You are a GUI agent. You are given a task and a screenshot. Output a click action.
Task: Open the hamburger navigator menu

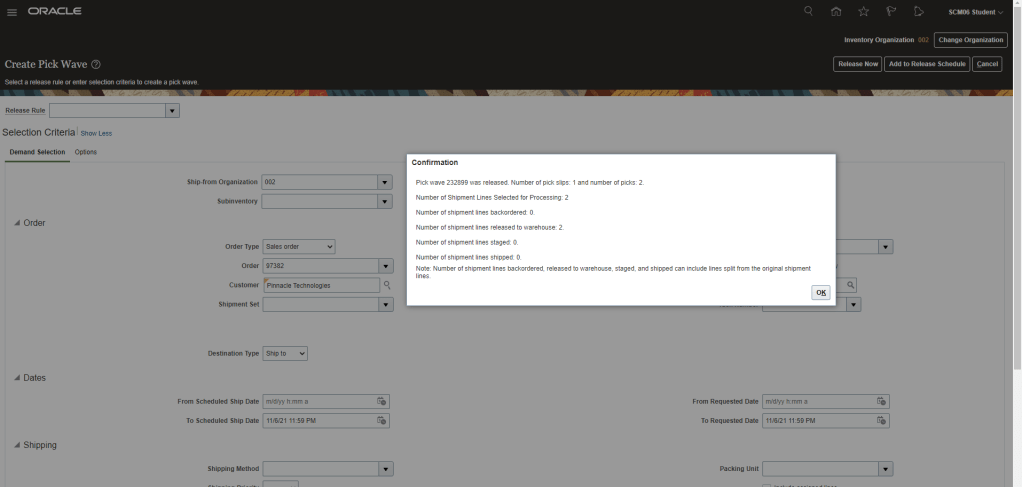coord(12,12)
